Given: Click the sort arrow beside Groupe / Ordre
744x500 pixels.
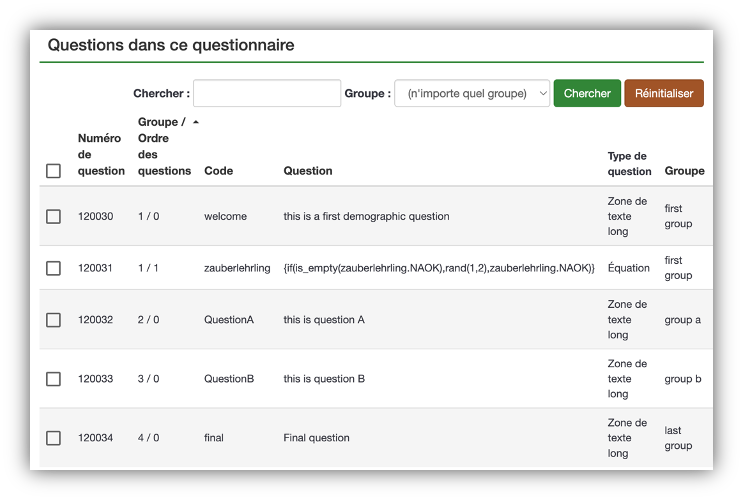Looking at the screenshot, I should tap(195, 122).
